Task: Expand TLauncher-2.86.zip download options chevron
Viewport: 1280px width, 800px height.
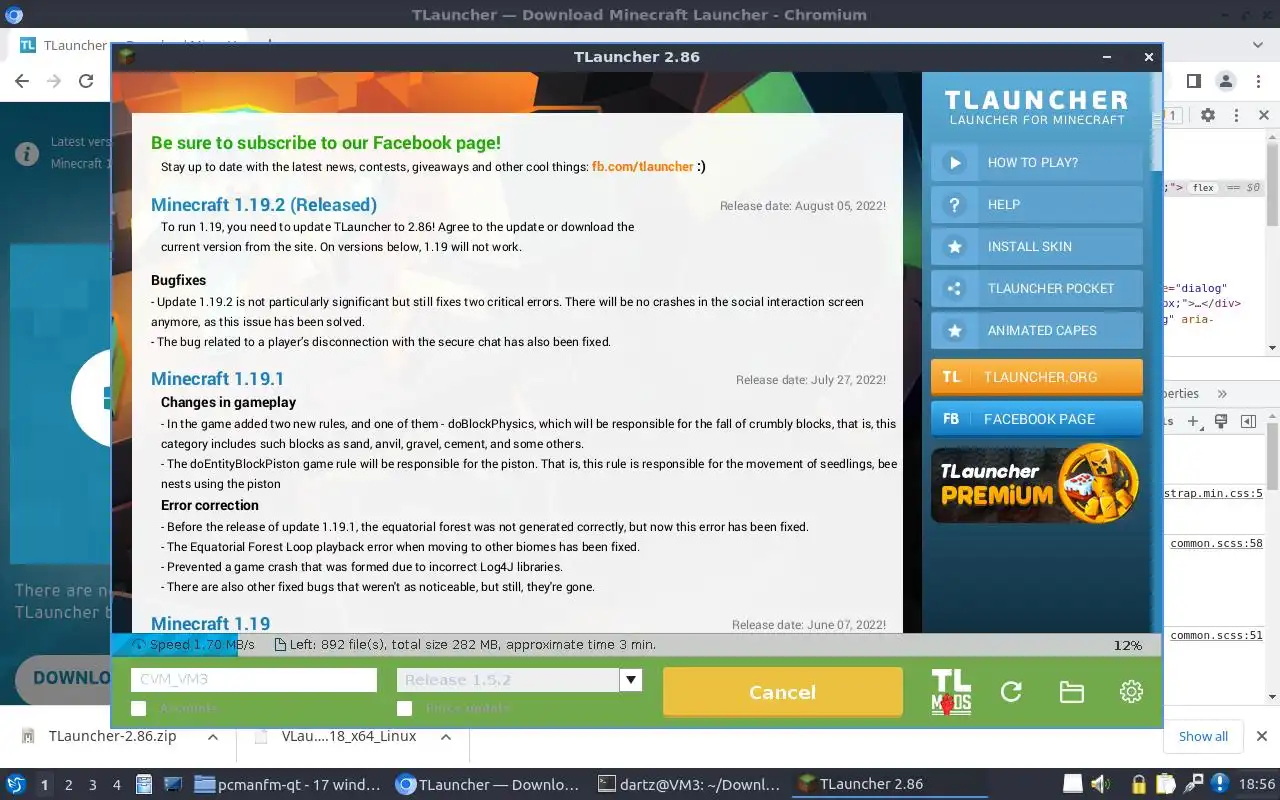Action: coord(213,737)
